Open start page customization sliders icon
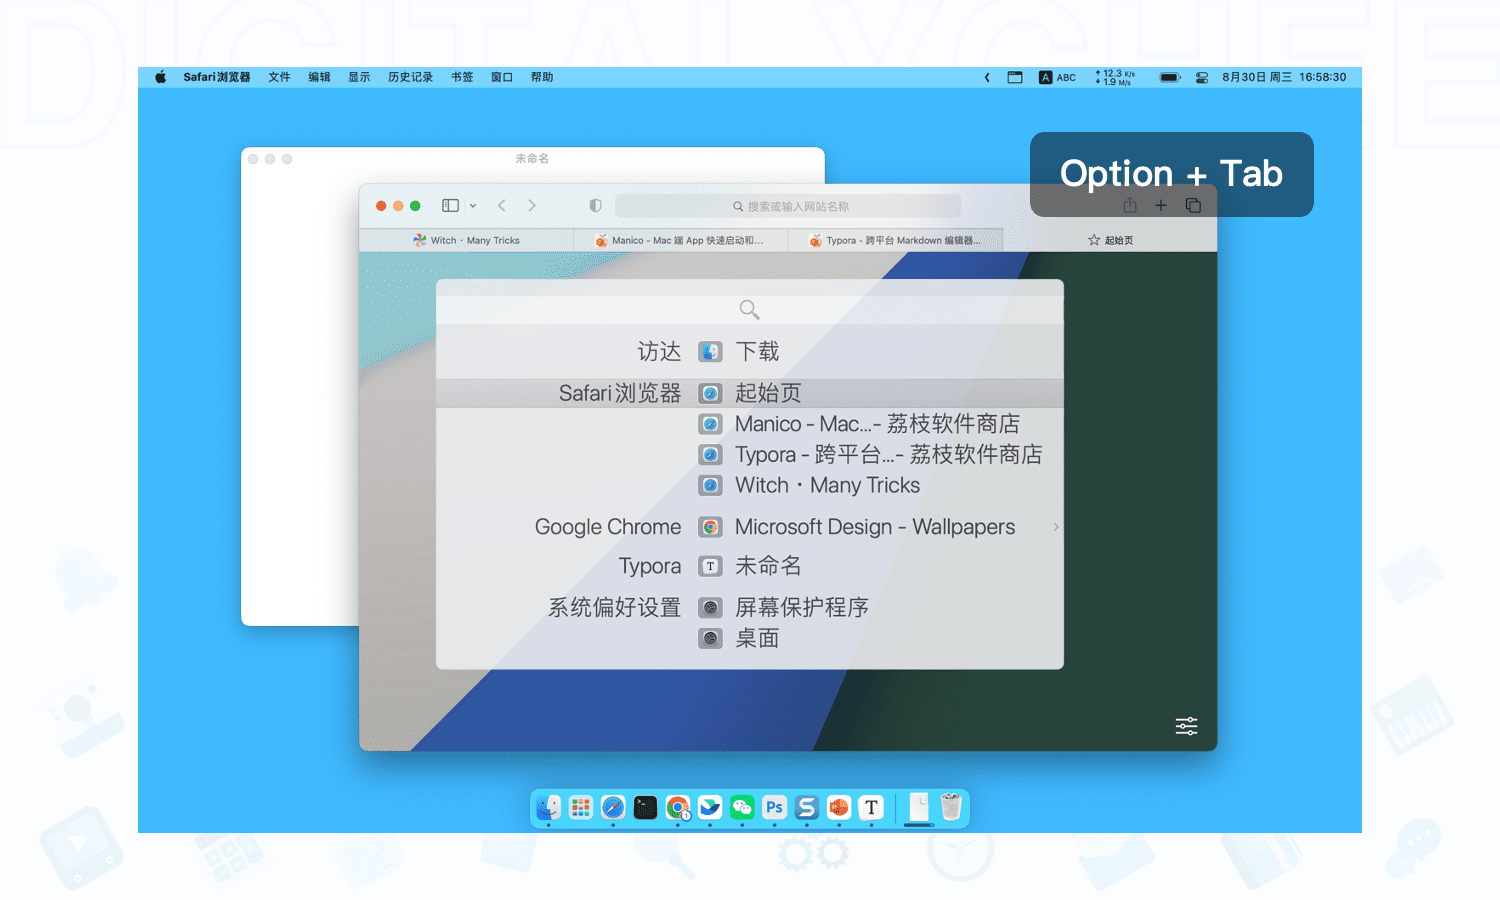 1186,726
